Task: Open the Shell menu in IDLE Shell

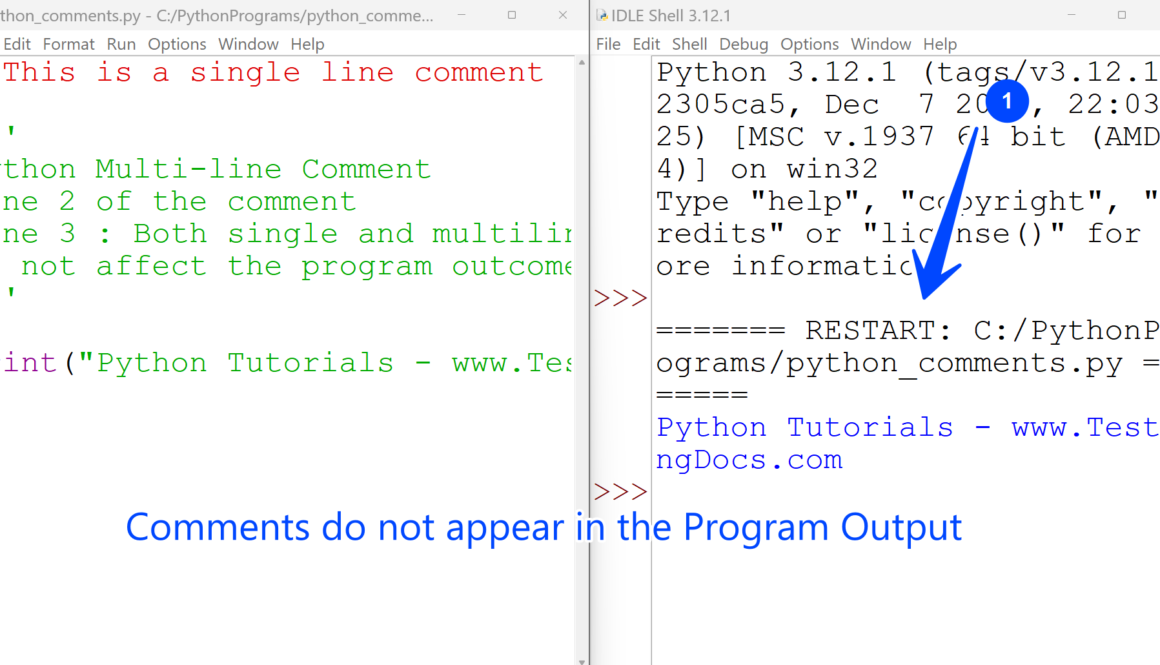Action: point(689,44)
